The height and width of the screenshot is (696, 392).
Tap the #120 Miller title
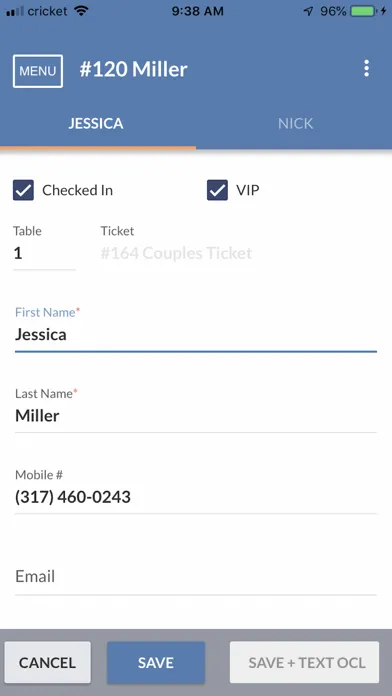pos(134,70)
